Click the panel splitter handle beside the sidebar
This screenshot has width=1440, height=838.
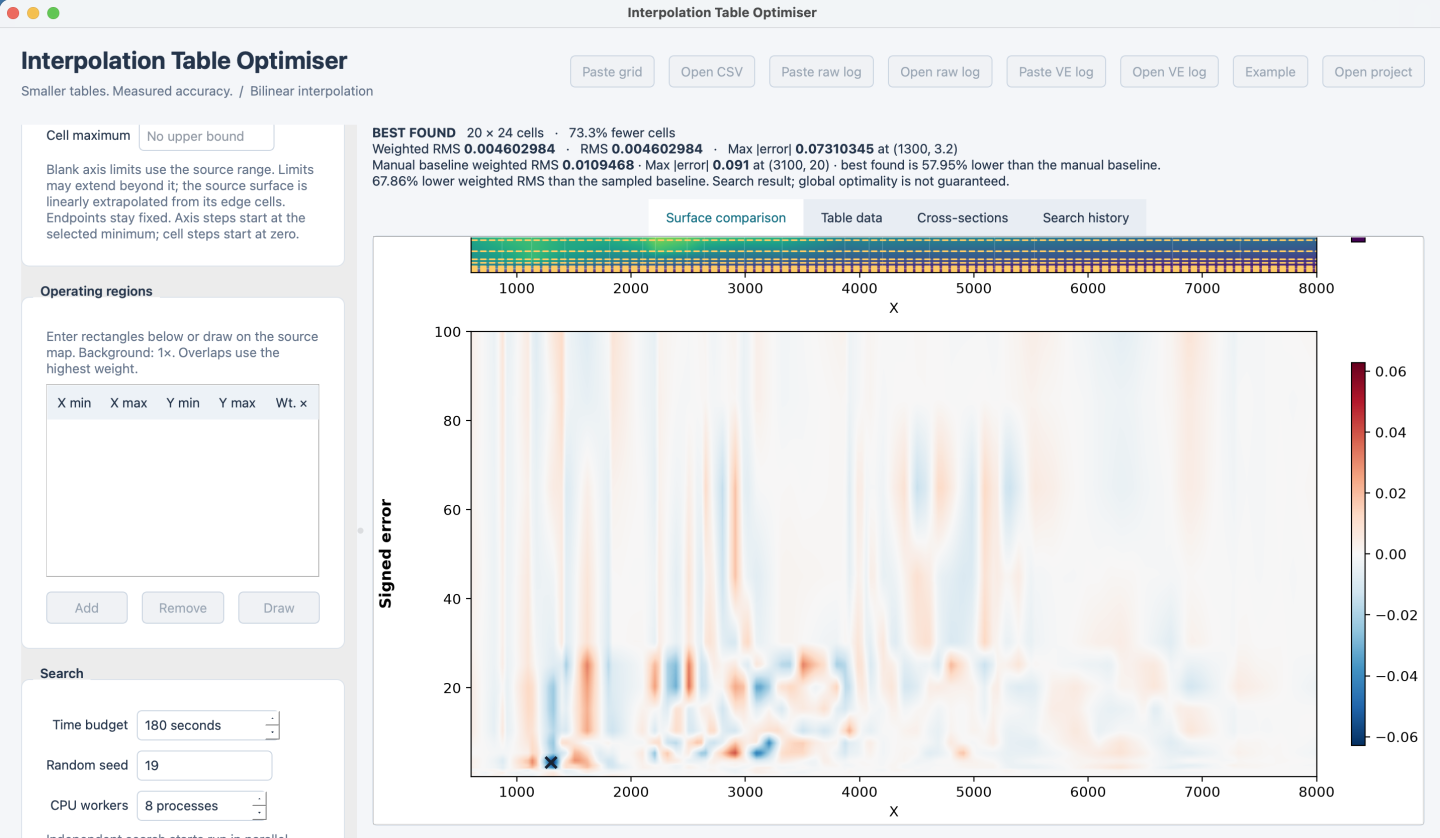tap(360, 531)
